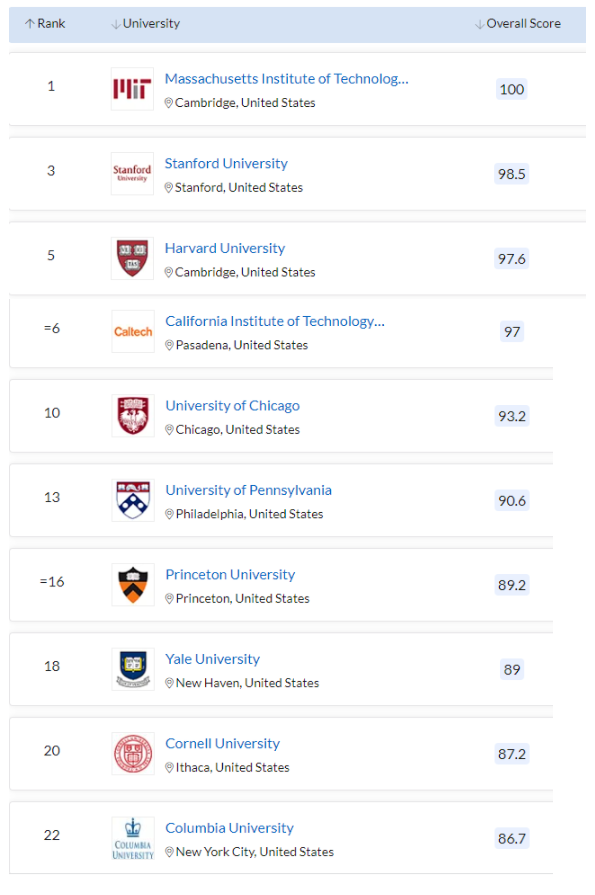The height and width of the screenshot is (895, 595).
Task: Click the Caltech logo thumbnail
Action: coord(132,331)
